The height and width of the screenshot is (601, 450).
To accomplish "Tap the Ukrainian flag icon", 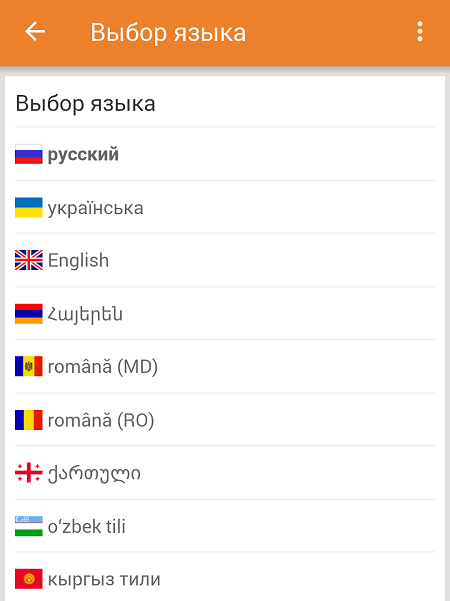I will (29, 207).
